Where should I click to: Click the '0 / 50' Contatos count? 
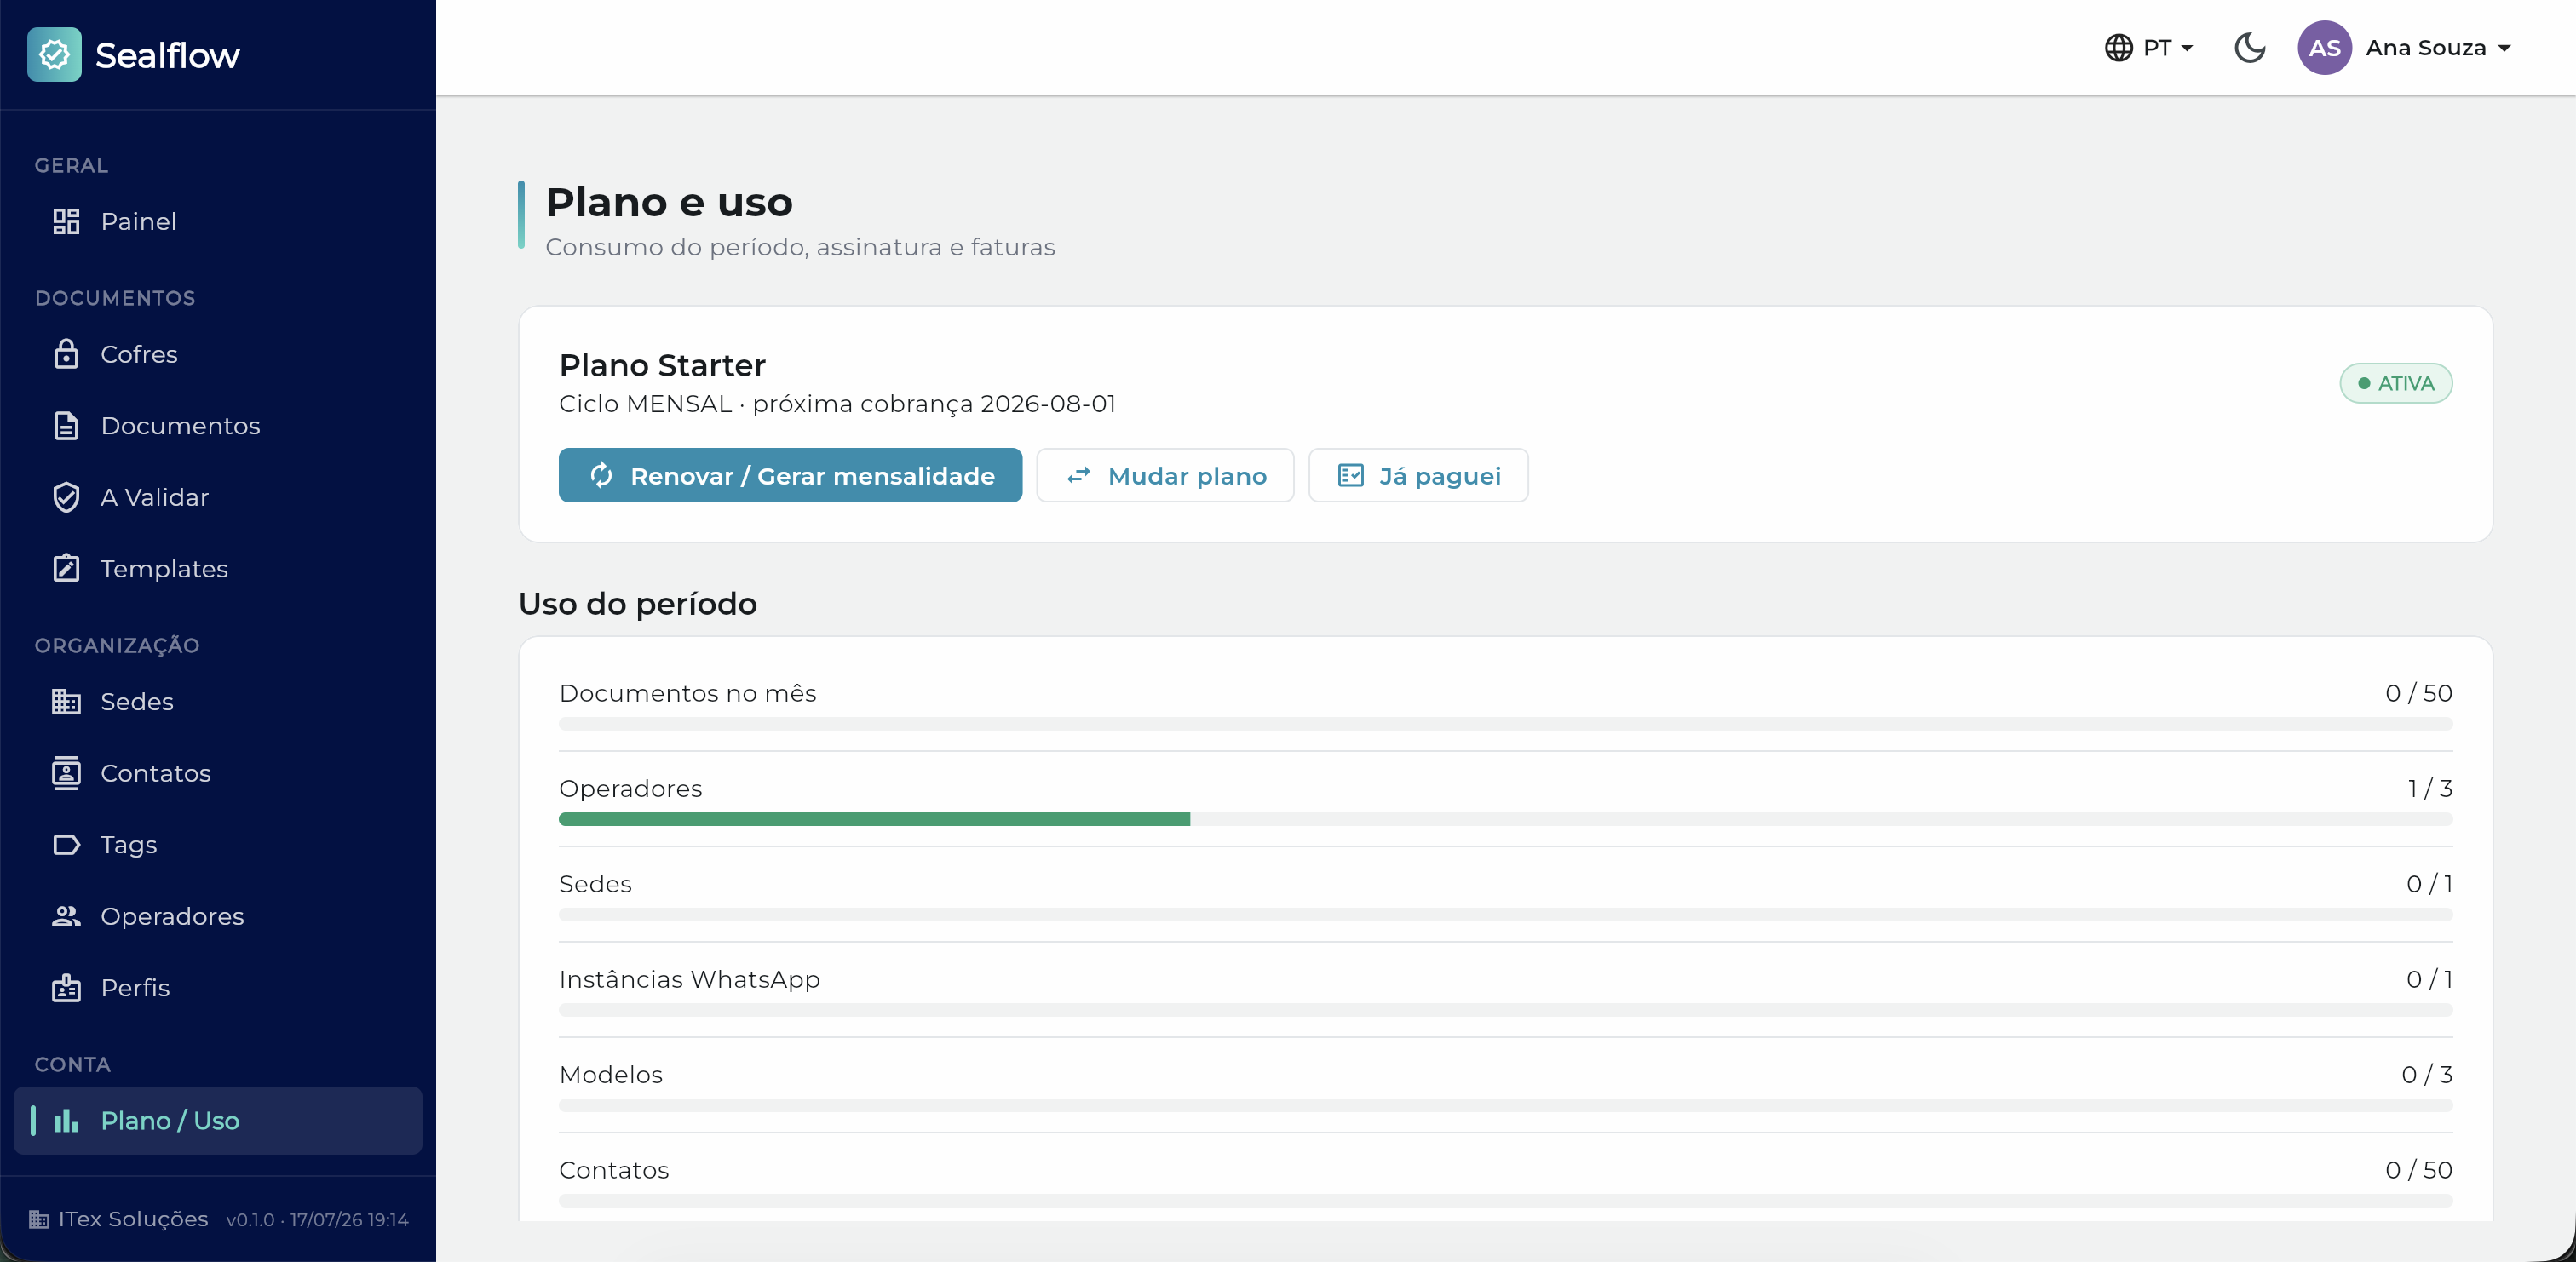pos(2418,1170)
